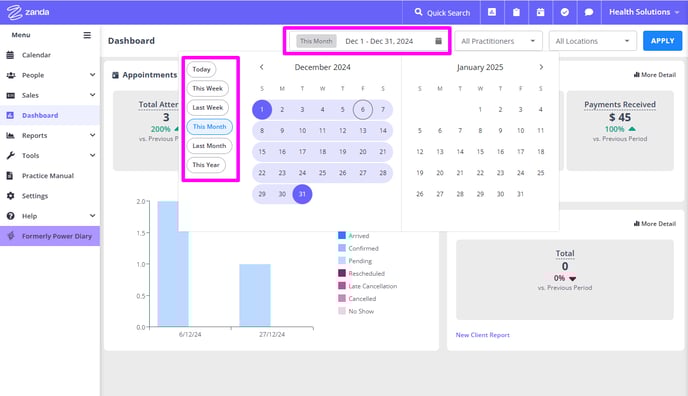The width and height of the screenshot is (688, 396).
Task: Select the Last Week preset
Action: click(208, 107)
